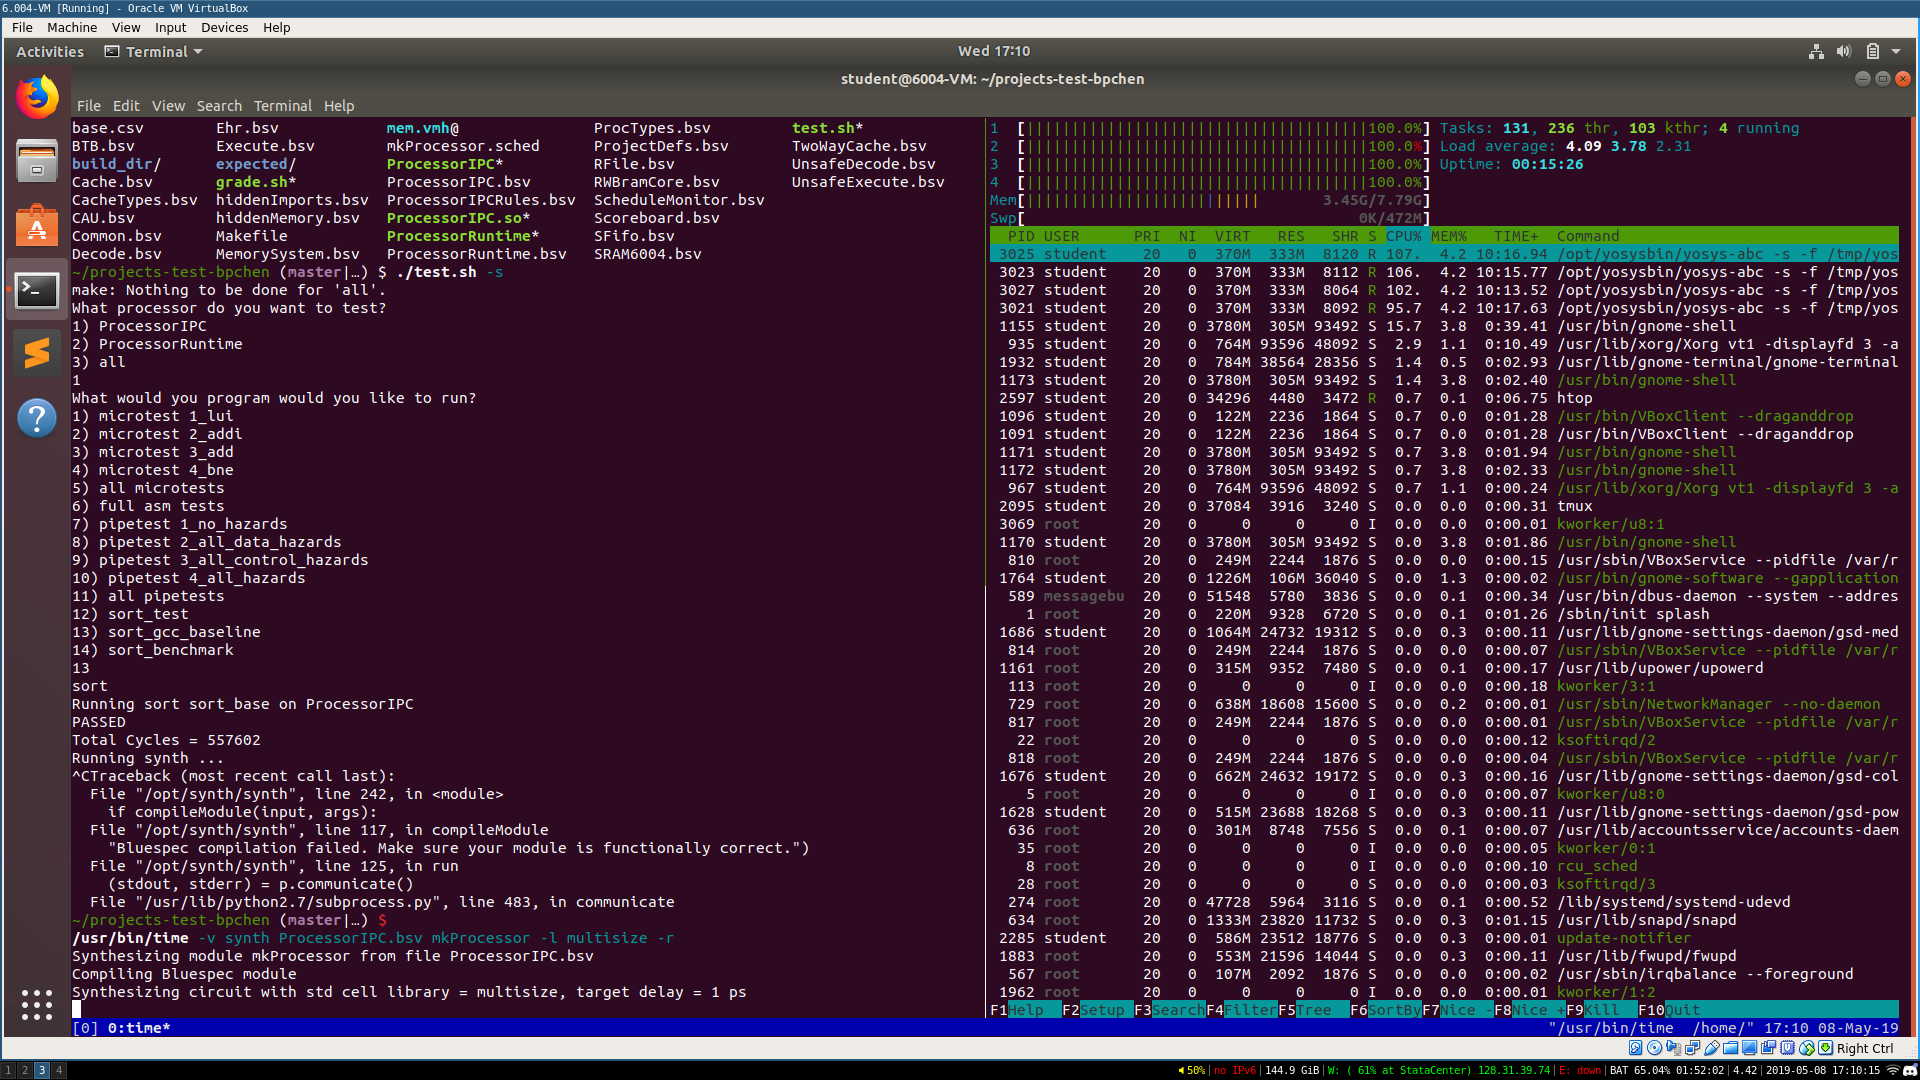Switch to workspace 2 in status bar

click(x=25, y=1070)
